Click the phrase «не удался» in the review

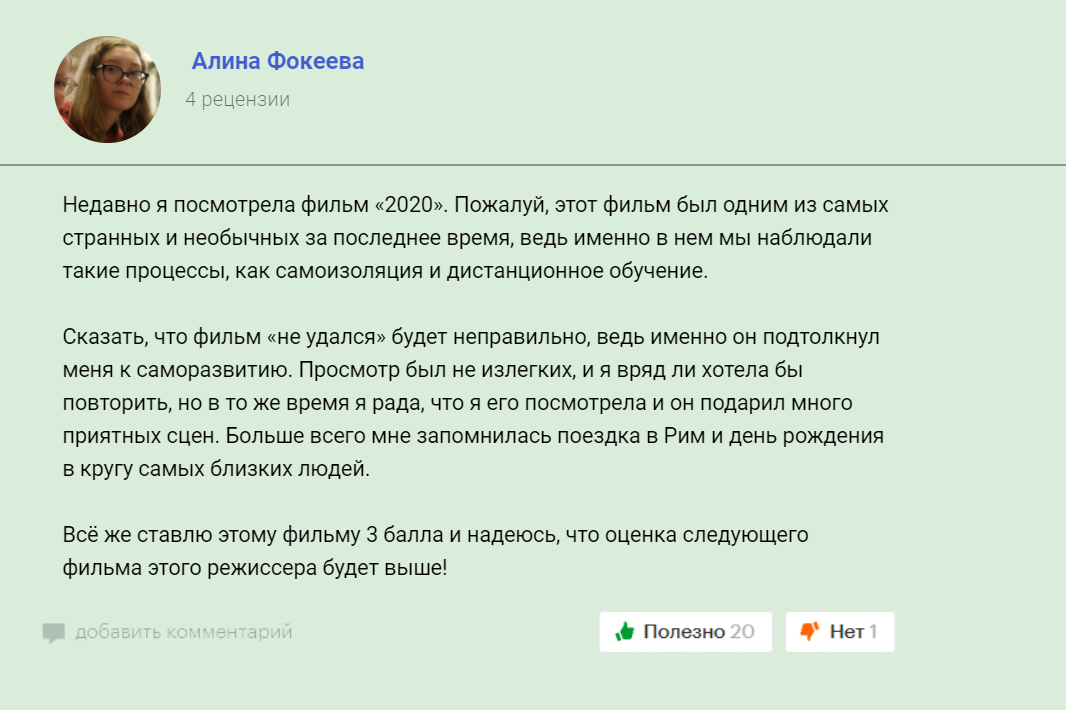coord(327,337)
